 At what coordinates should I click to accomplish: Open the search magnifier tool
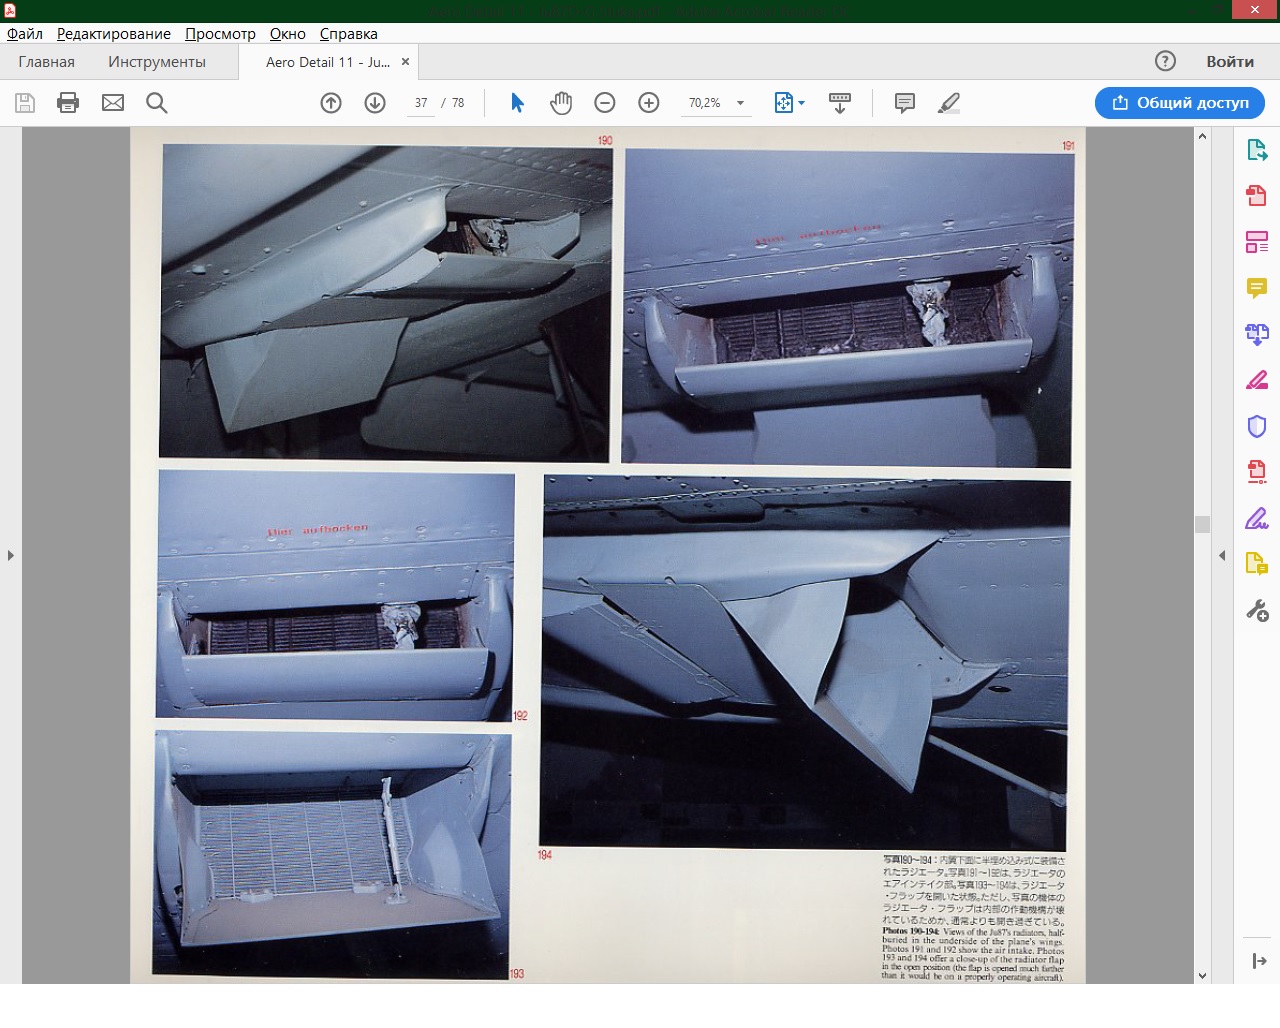(x=157, y=103)
